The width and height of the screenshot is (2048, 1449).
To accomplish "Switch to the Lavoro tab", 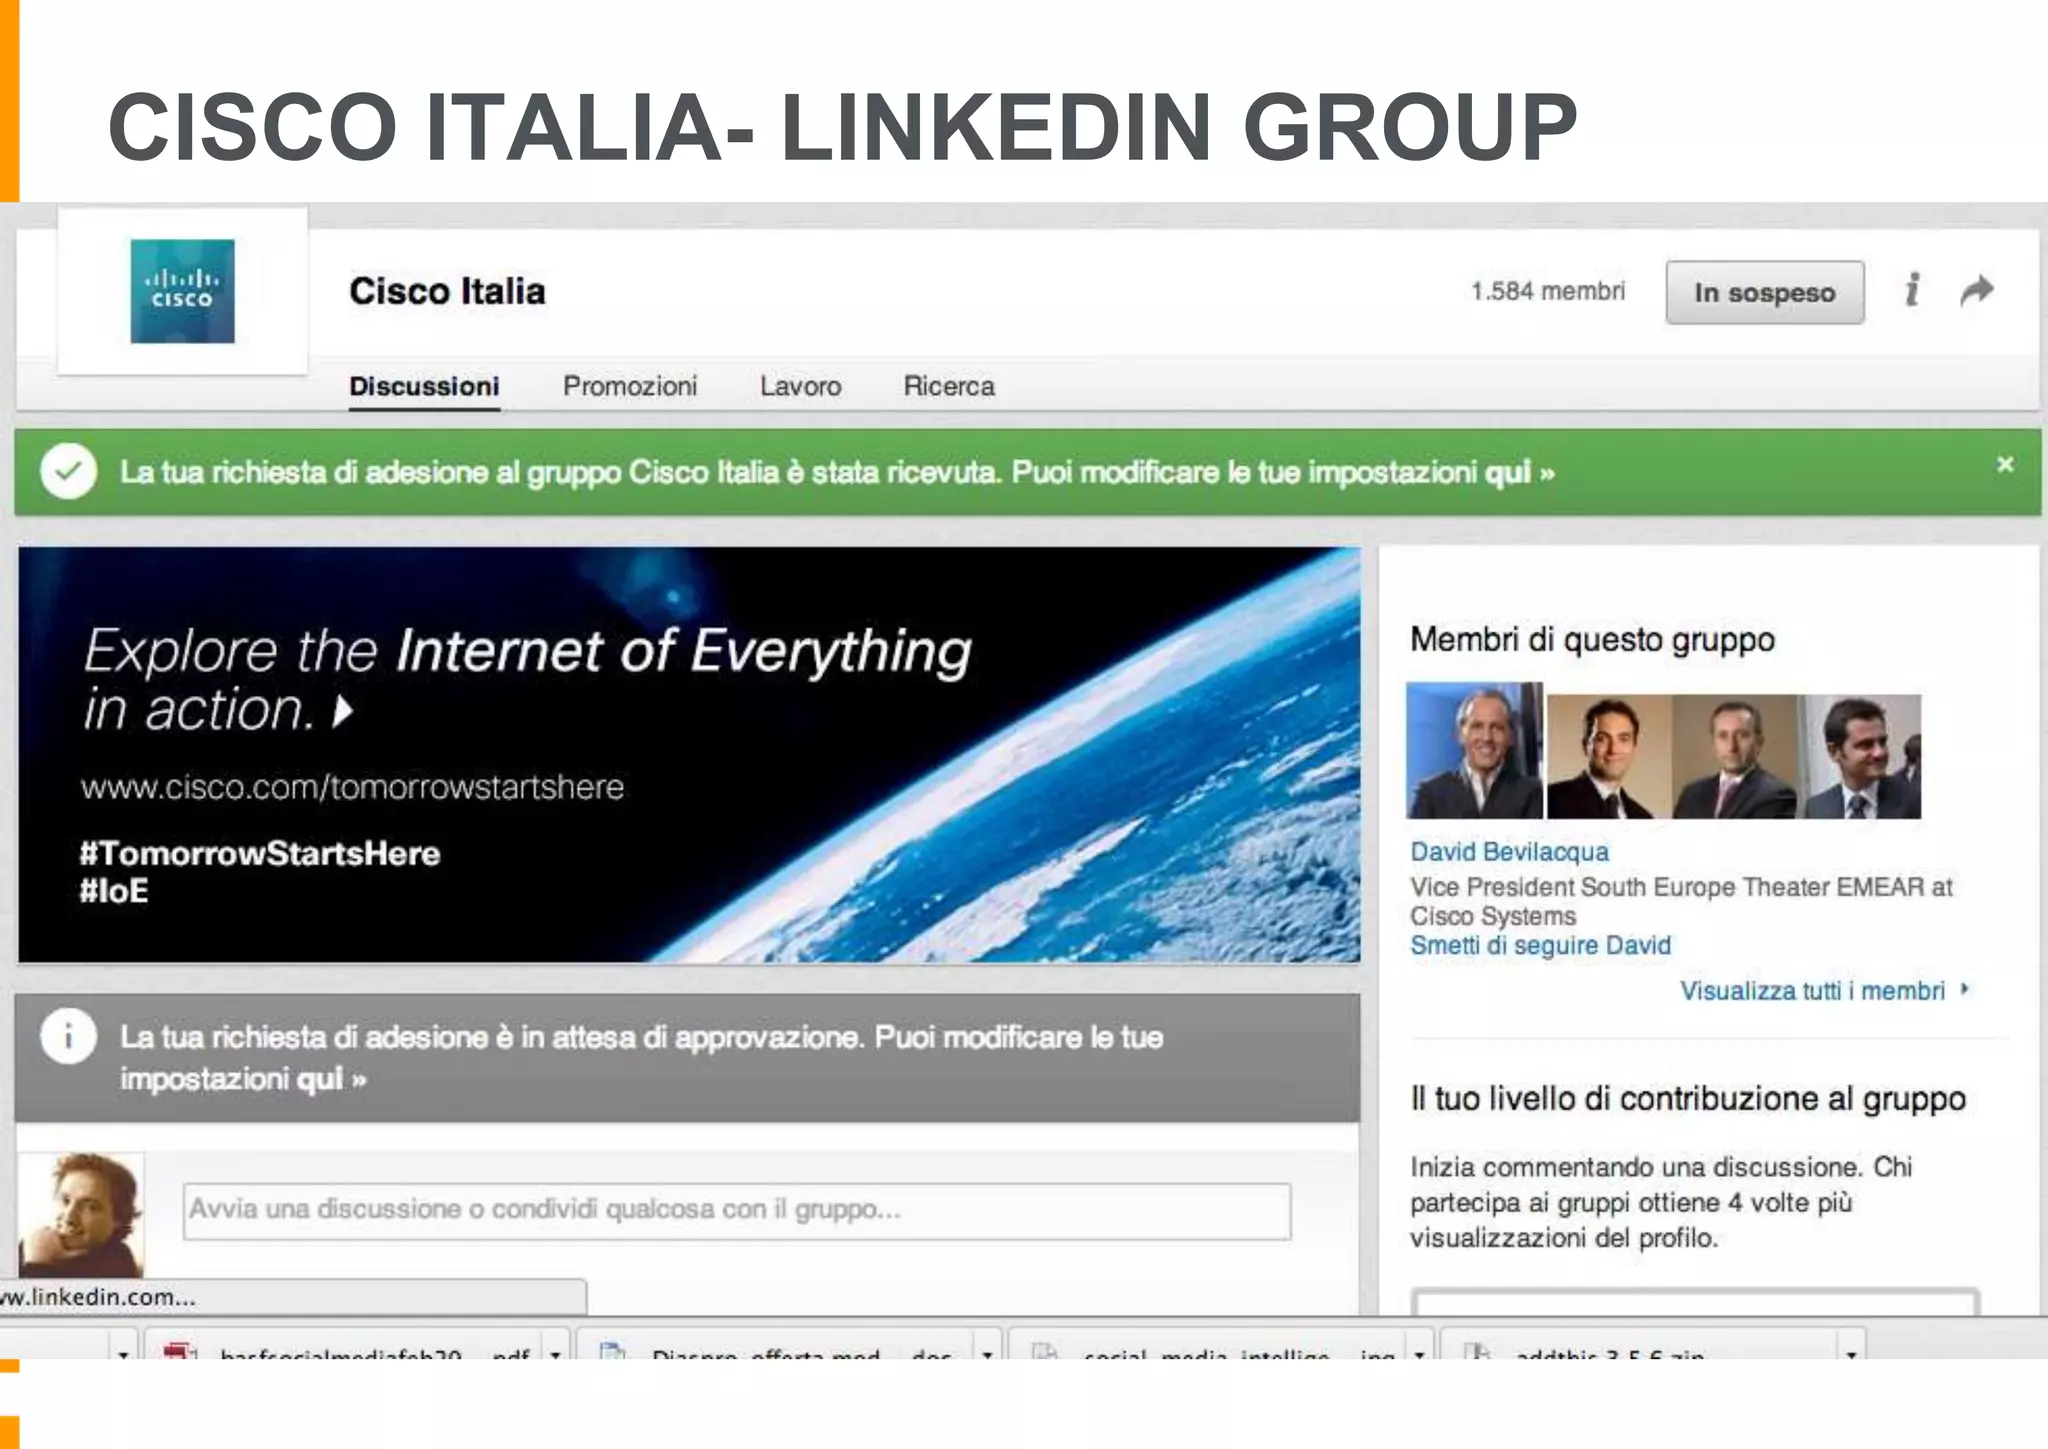I will click(x=800, y=386).
